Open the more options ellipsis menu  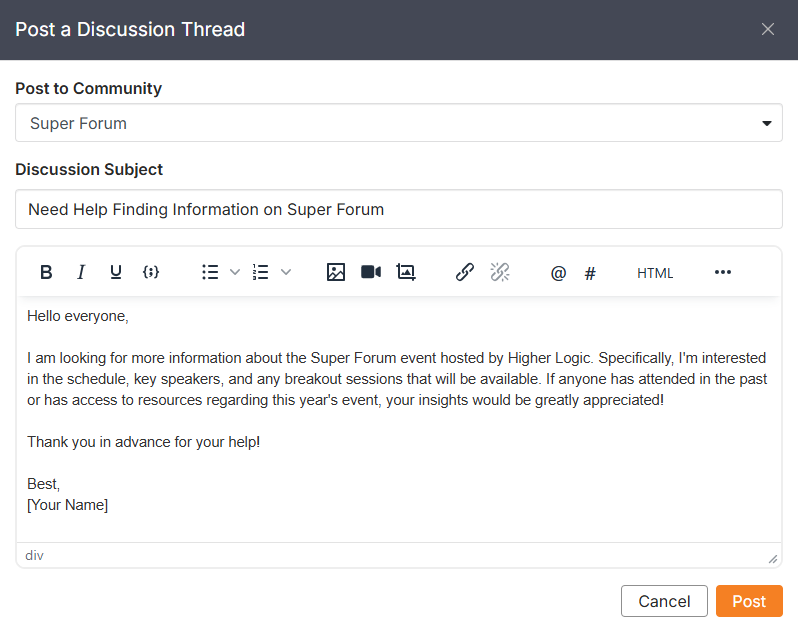[x=723, y=272]
